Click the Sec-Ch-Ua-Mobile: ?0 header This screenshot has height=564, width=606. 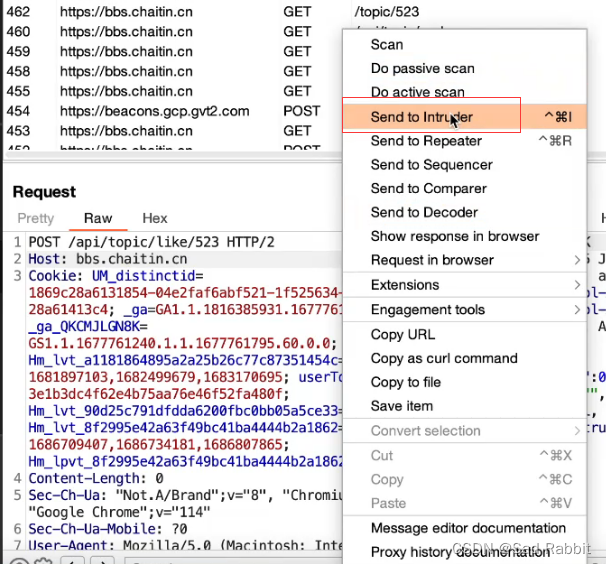point(108,529)
